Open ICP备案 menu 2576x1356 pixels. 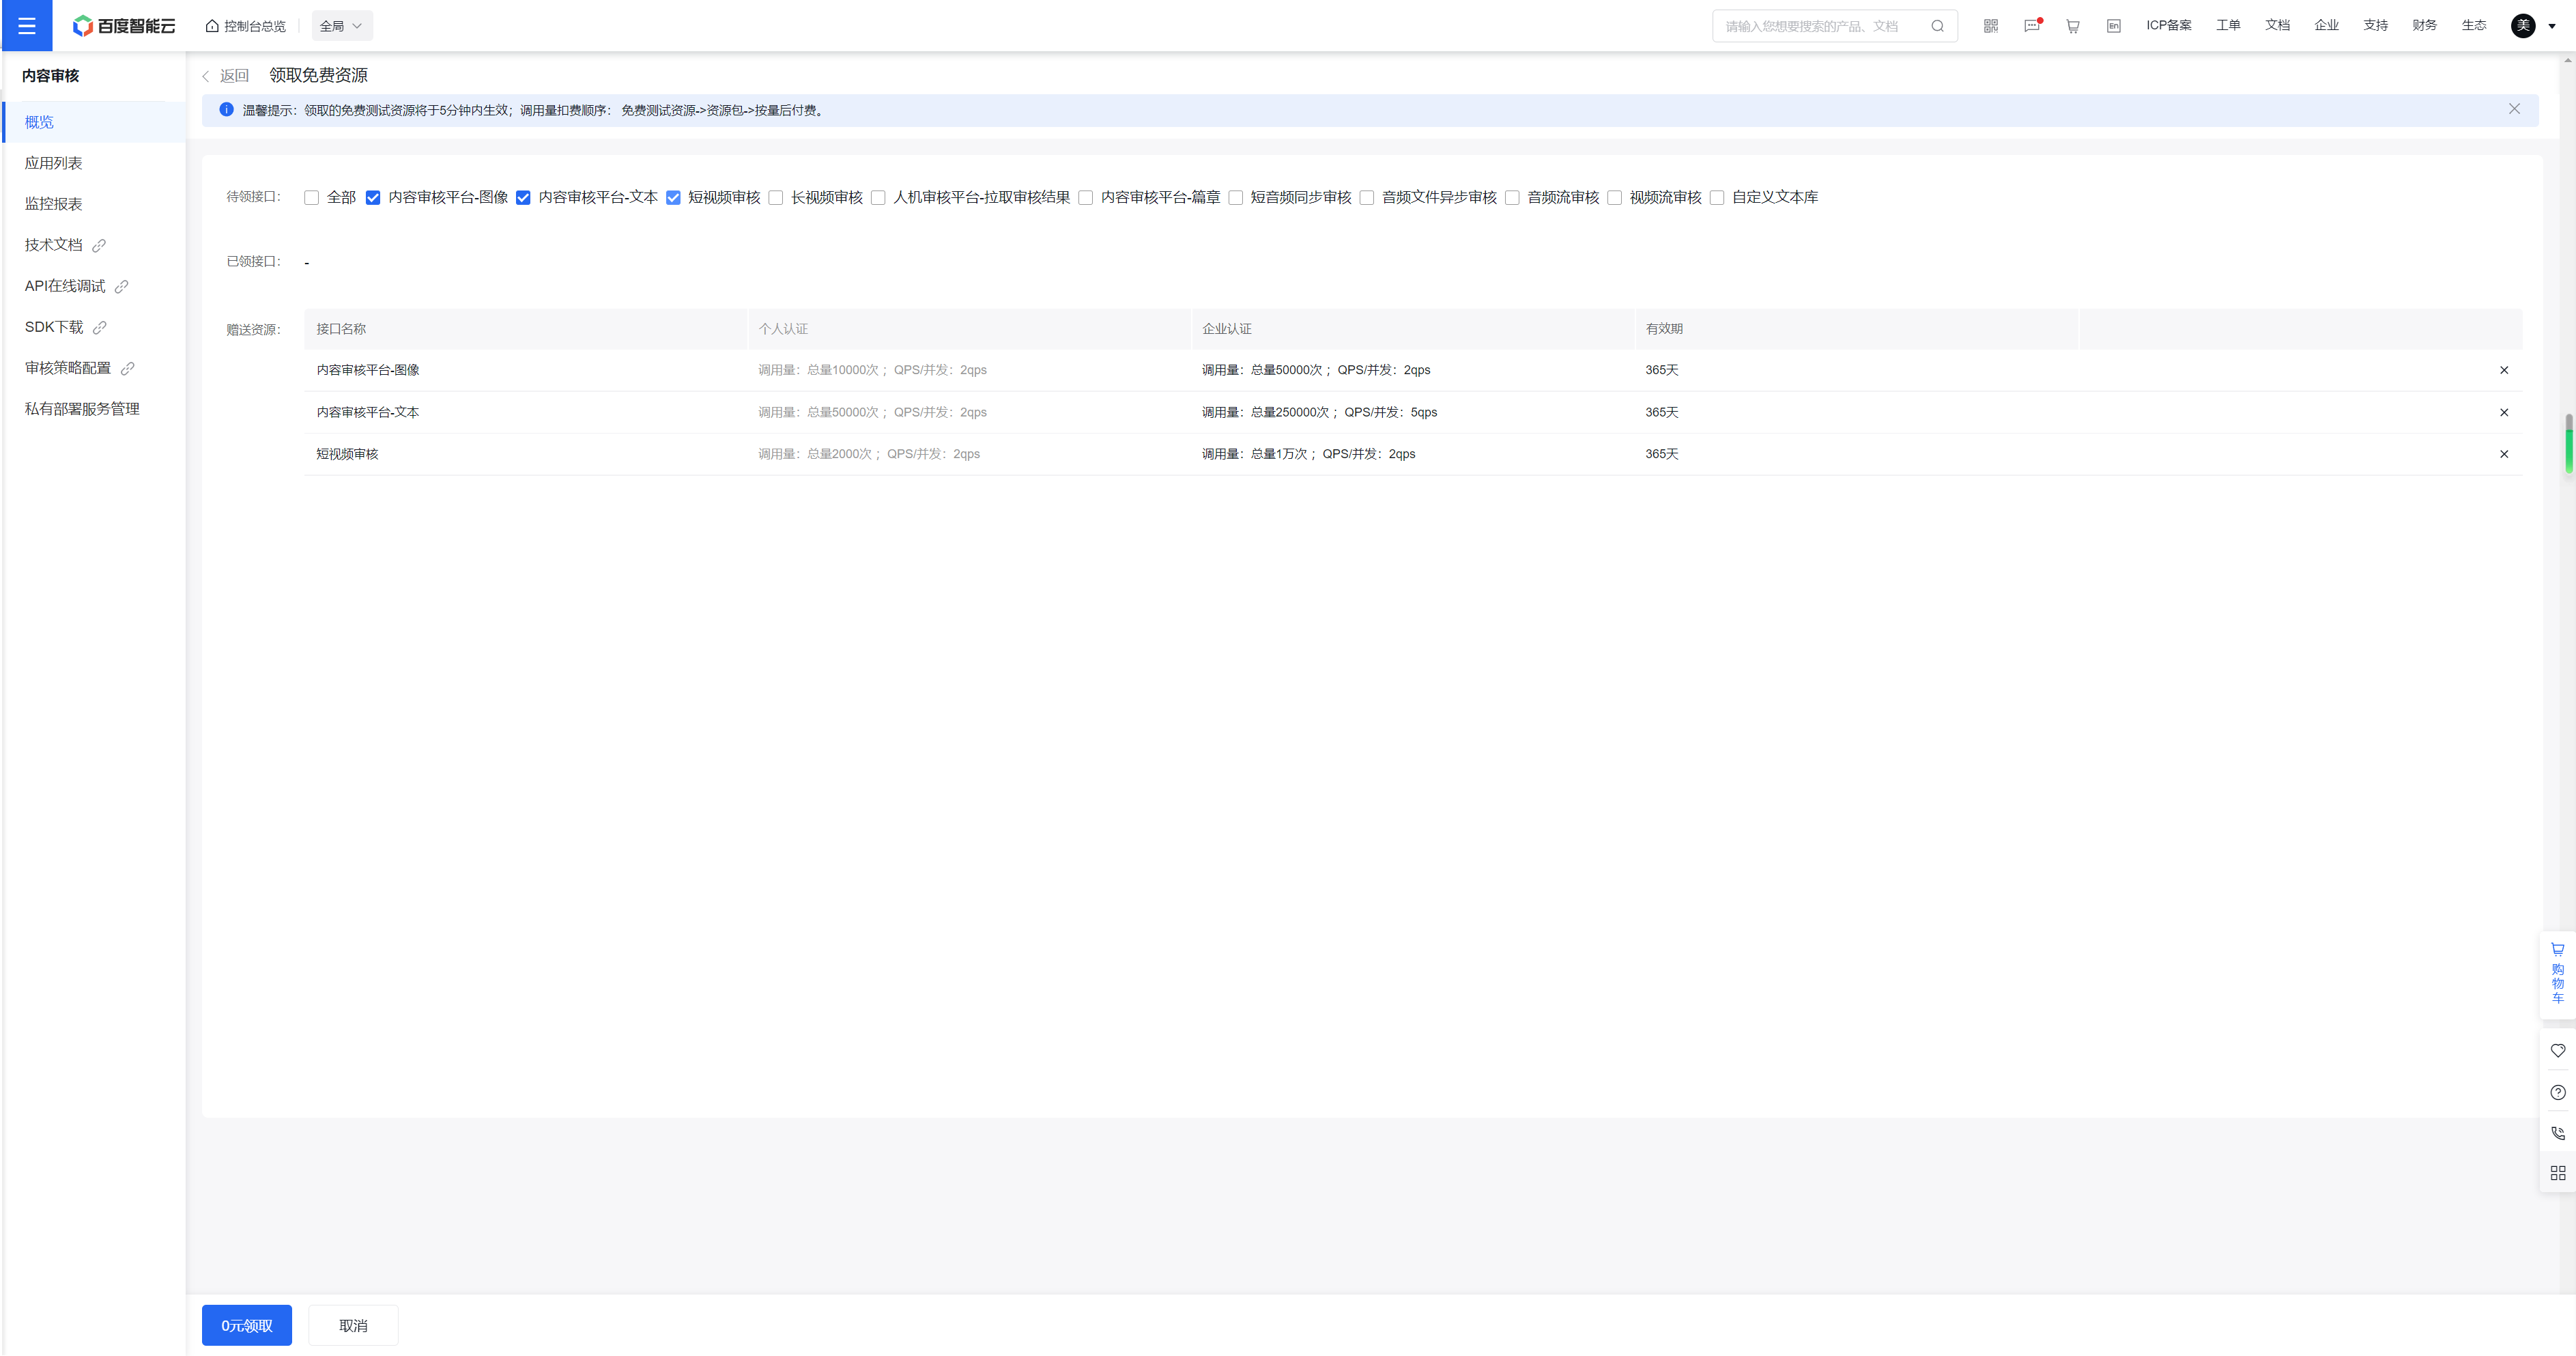tap(2168, 26)
